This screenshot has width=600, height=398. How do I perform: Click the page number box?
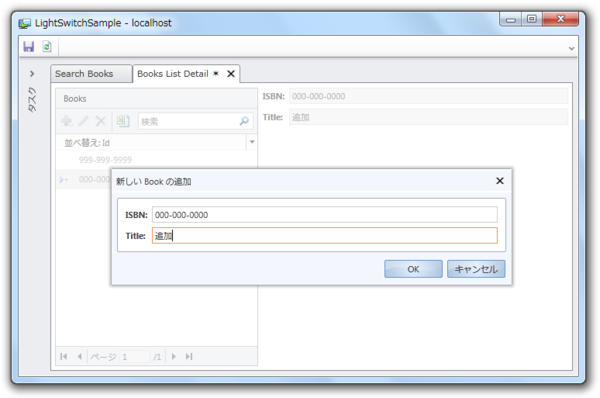(135, 357)
